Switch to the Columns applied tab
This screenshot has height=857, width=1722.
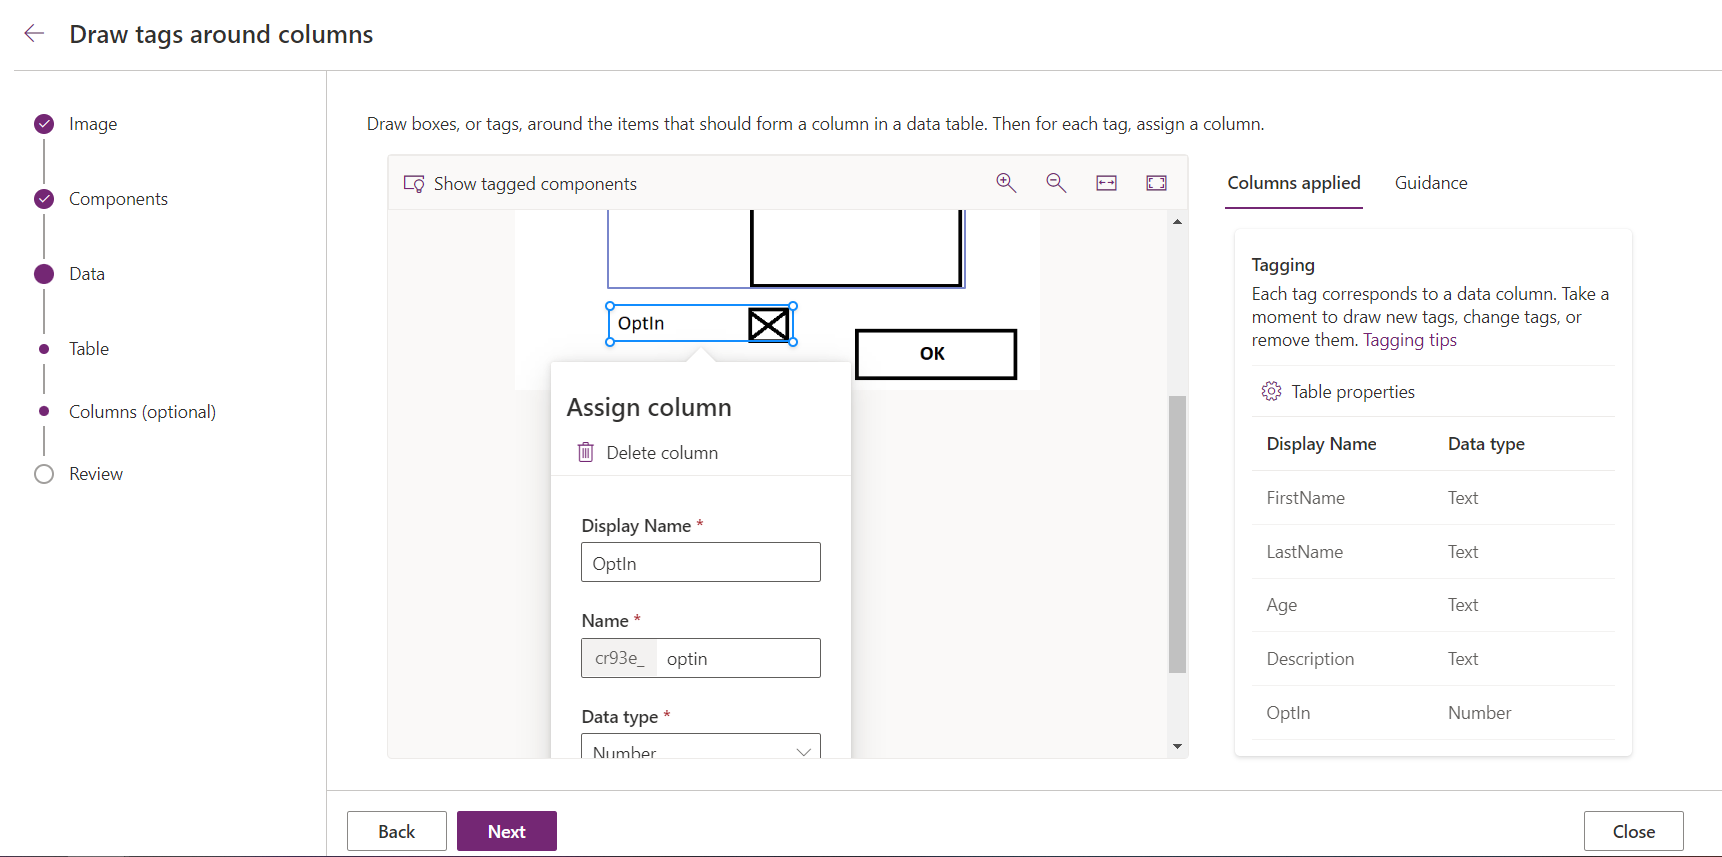pyautogui.click(x=1294, y=183)
